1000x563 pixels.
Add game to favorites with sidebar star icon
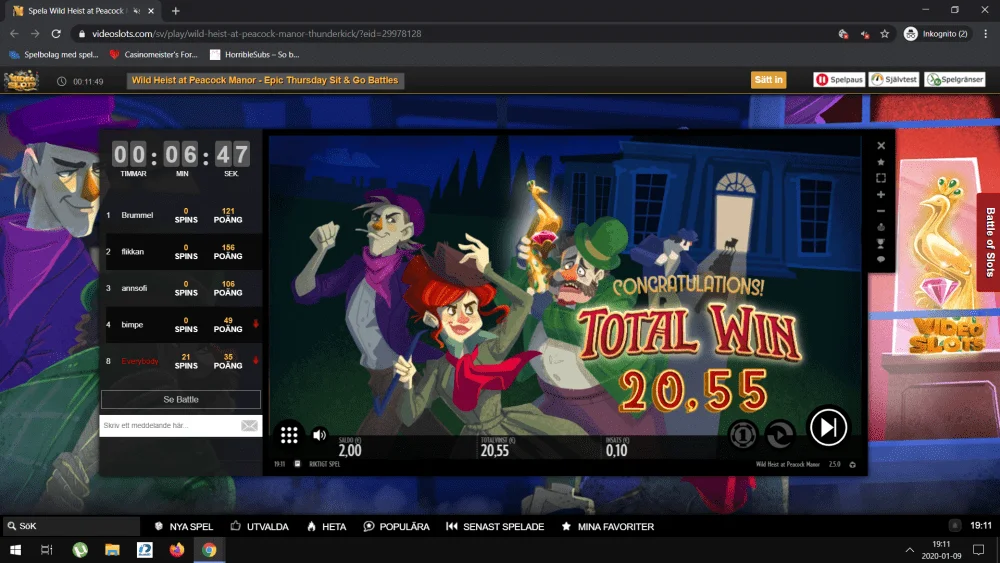pyautogui.click(x=881, y=162)
